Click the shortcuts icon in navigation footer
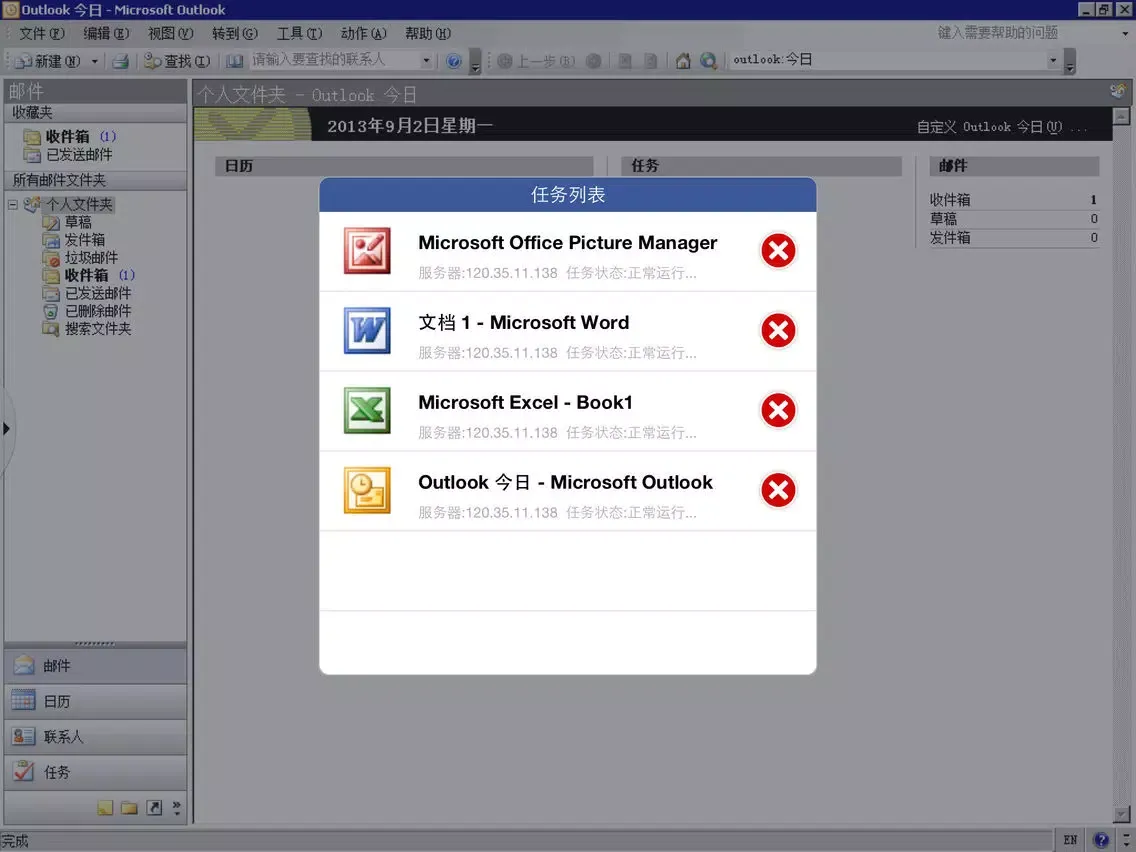 154,808
